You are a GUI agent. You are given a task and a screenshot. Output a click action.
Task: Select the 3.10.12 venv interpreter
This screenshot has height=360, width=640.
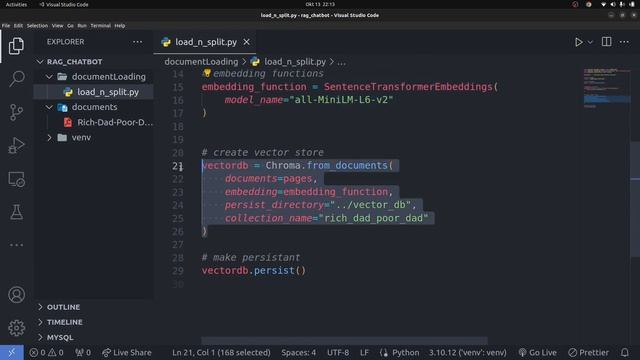pyautogui.click(x=467, y=352)
